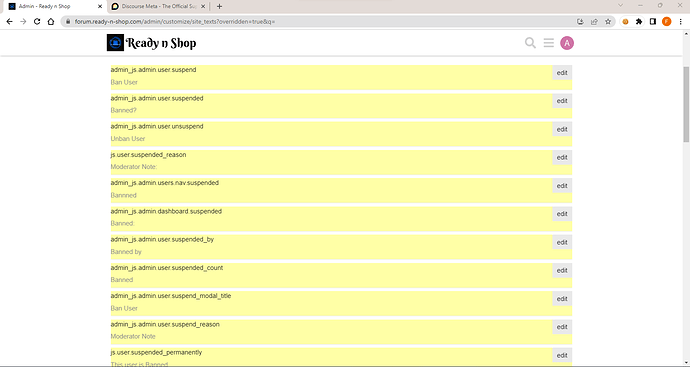Image resolution: width=690 pixels, height=367 pixels.
Task: Click the 'Unban User' override value
Action: click(x=128, y=139)
